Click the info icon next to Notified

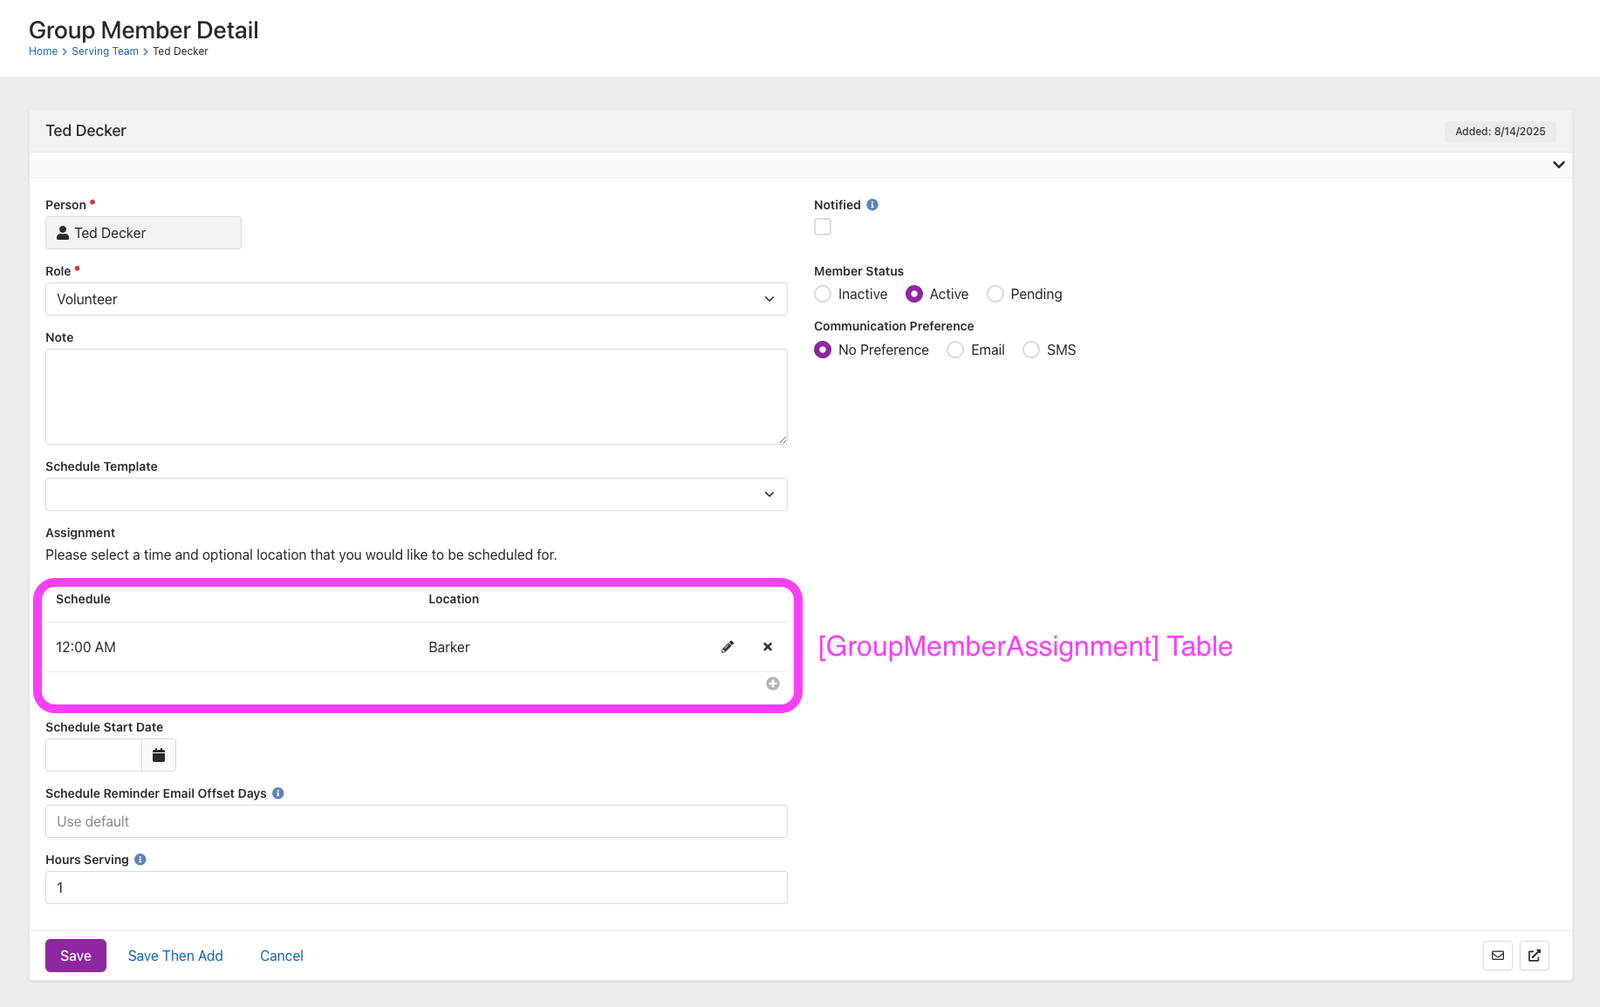872,204
